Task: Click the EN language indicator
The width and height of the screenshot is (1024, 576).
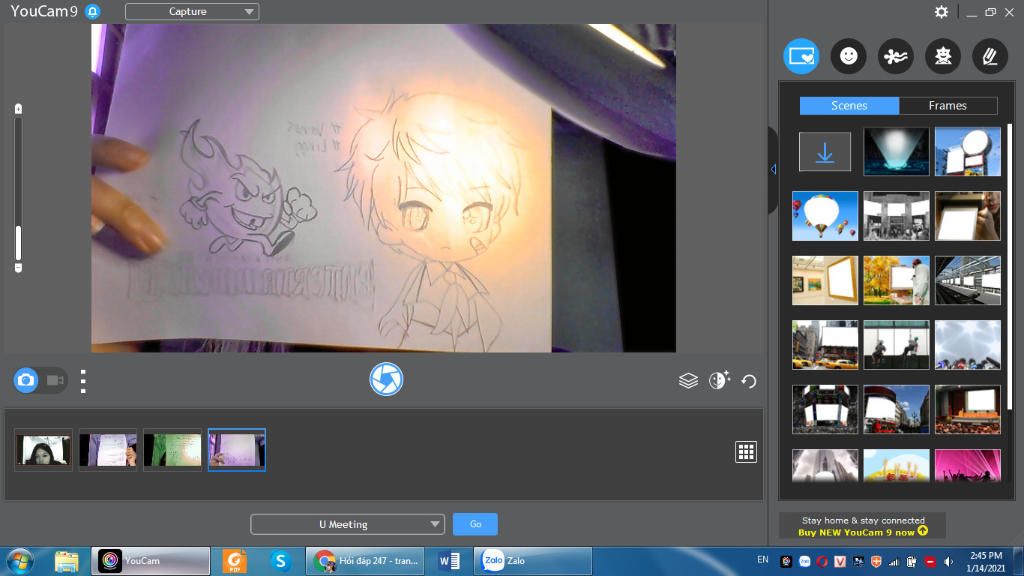Action: click(763, 560)
